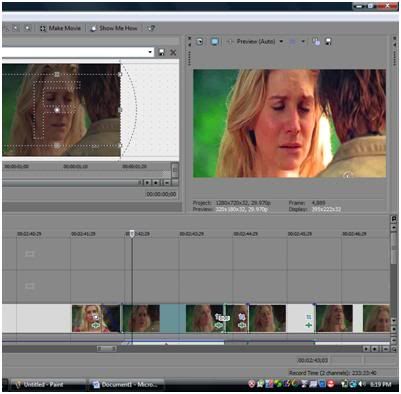Switch to Document1 - Microsoft Word taskbar item
The width and height of the screenshot is (401, 394).
127,385
